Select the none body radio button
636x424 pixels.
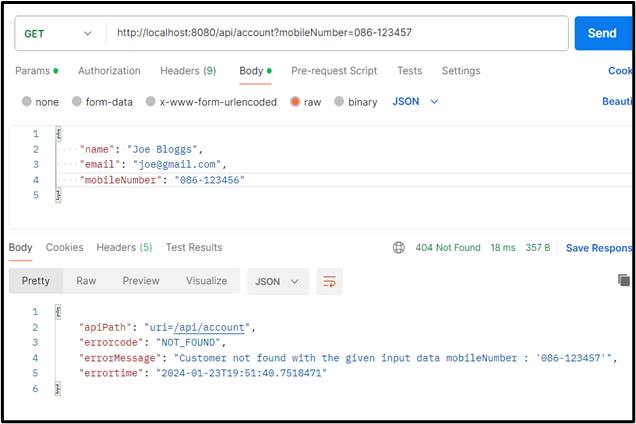27,102
